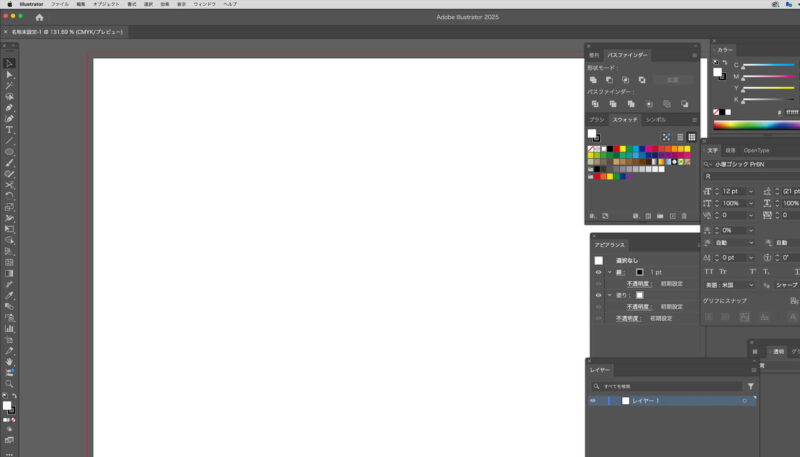Image resolution: width=800 pixels, height=457 pixels.
Task: Click the trash icon in Swatches panel
Action: [684, 215]
